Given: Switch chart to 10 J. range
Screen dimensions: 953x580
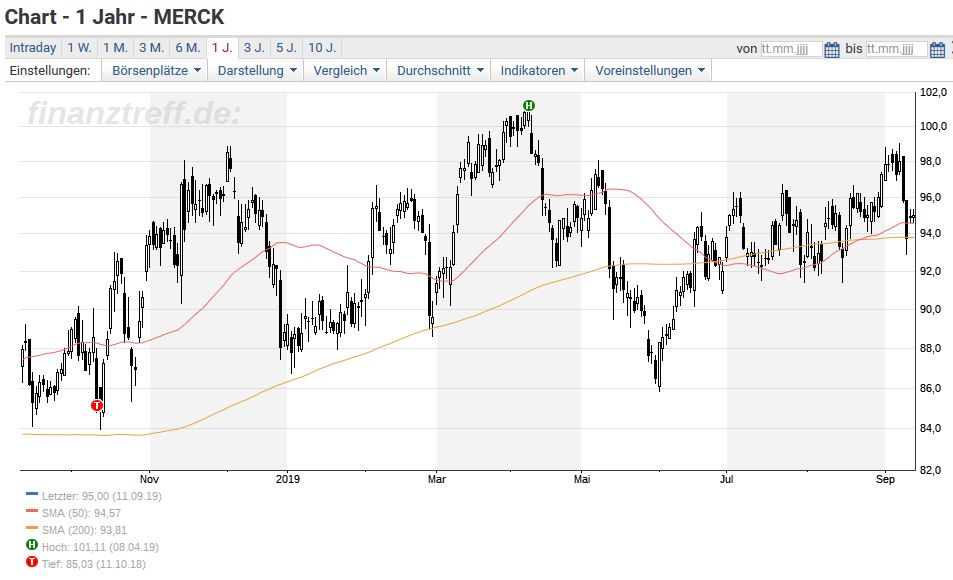Looking at the screenshot, I should (x=322, y=47).
